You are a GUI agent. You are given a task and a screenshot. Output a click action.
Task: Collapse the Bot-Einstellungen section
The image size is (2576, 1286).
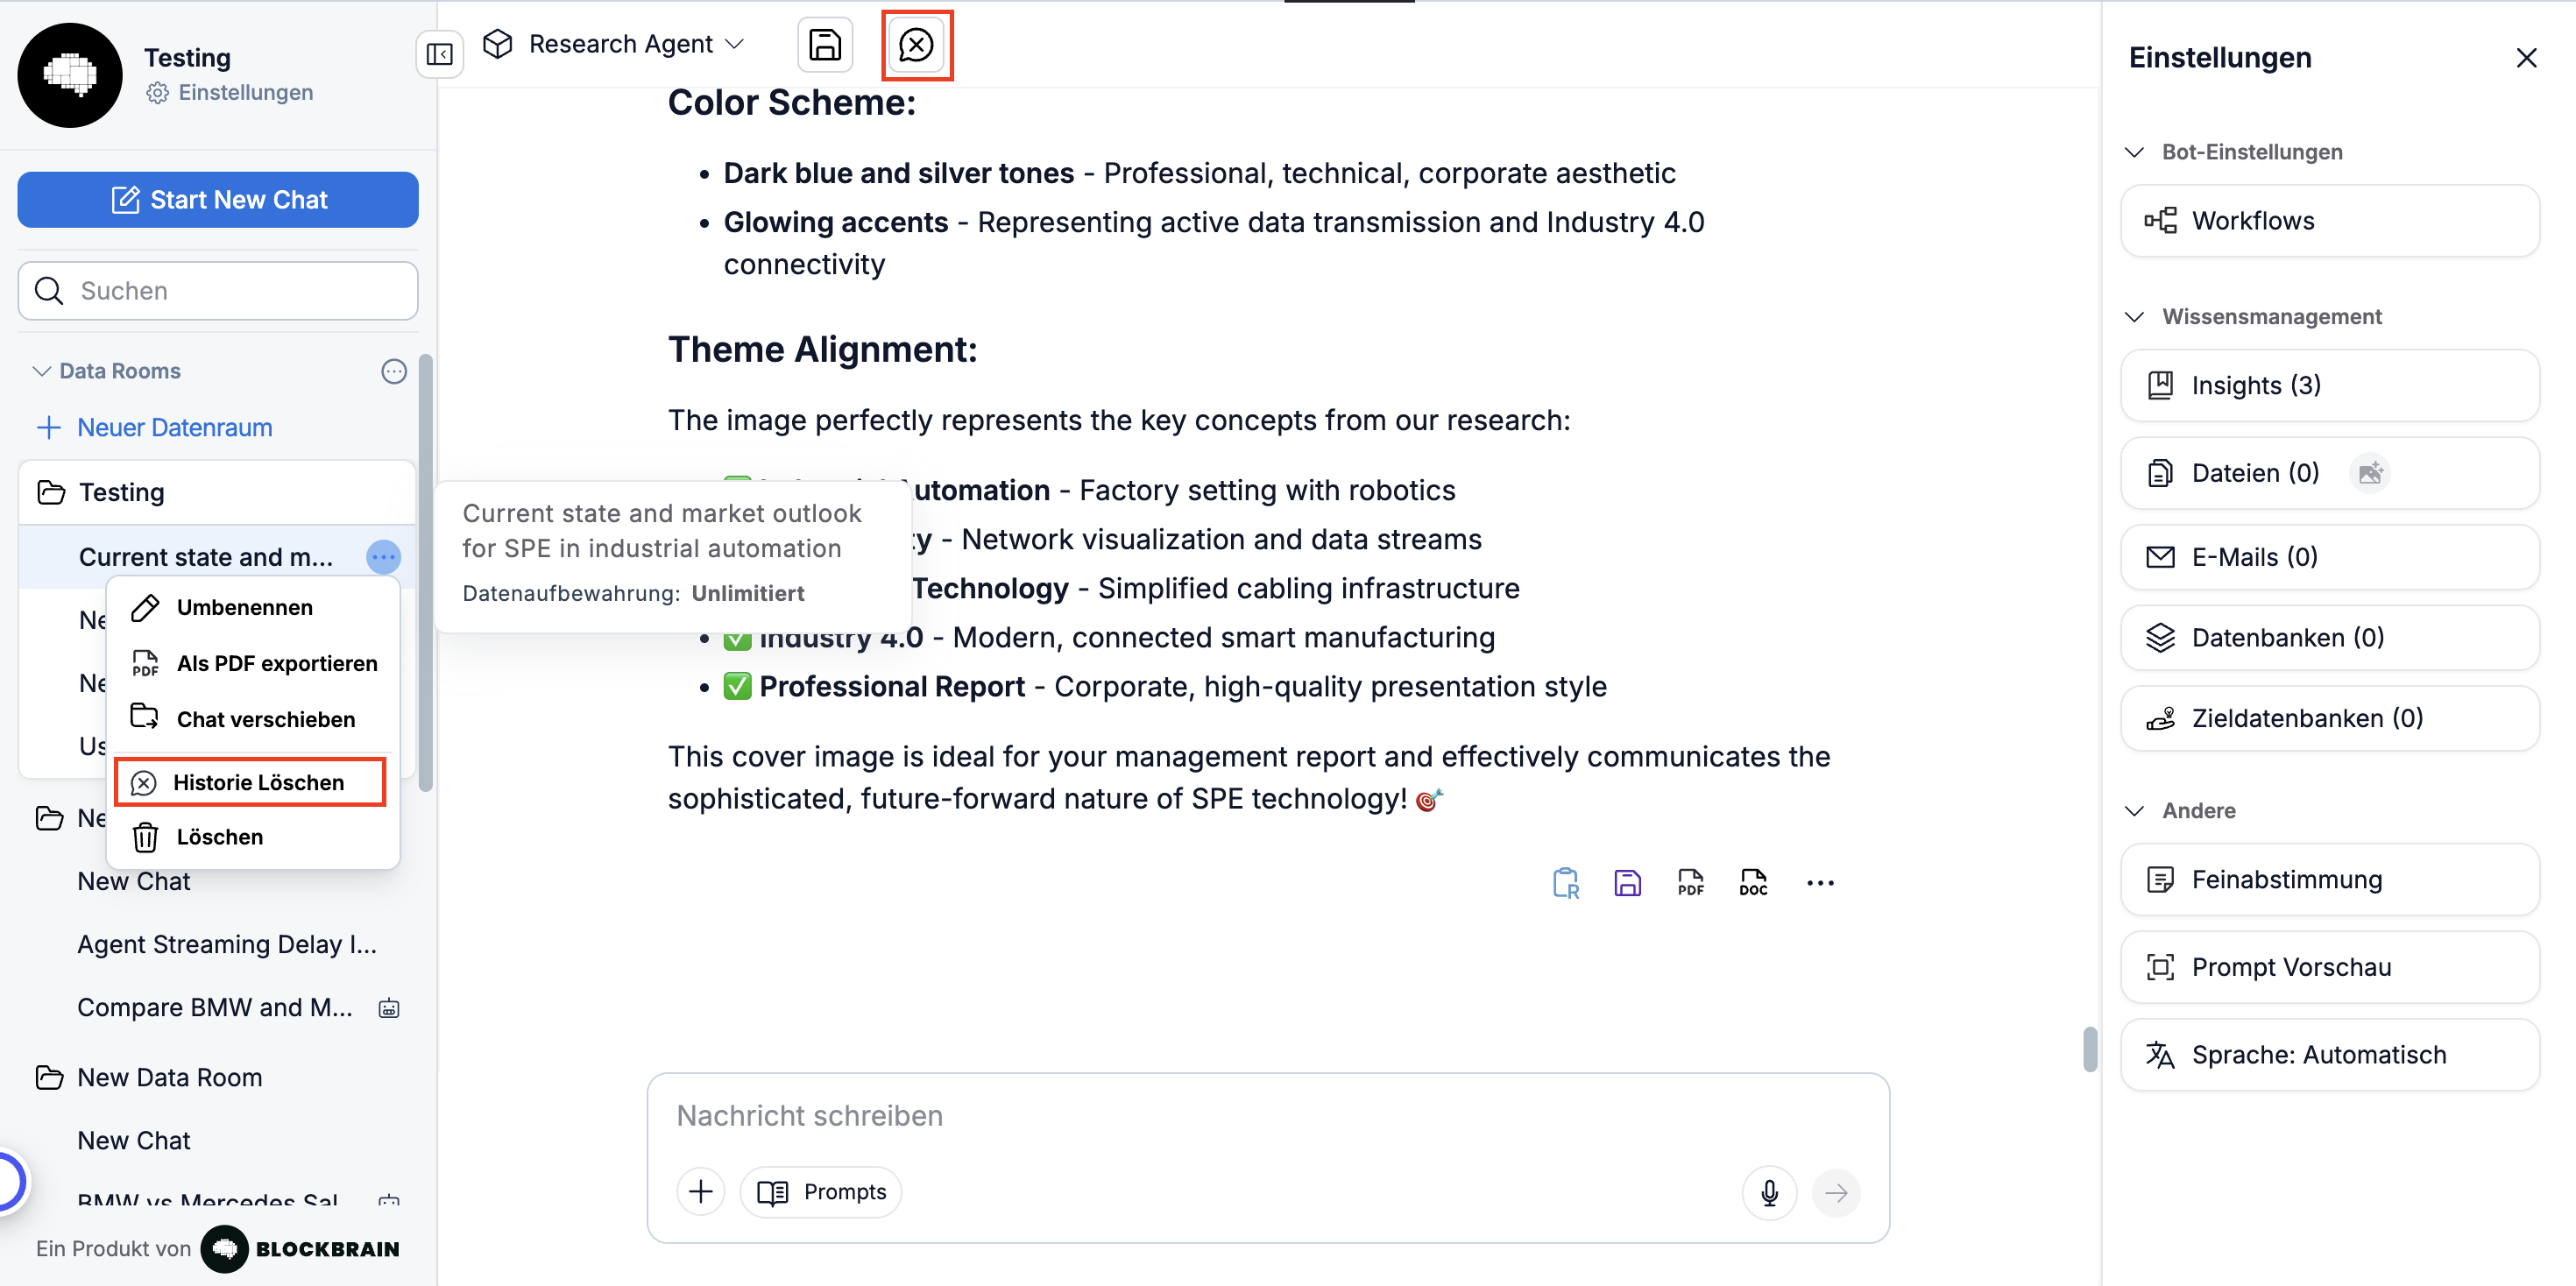point(2134,152)
